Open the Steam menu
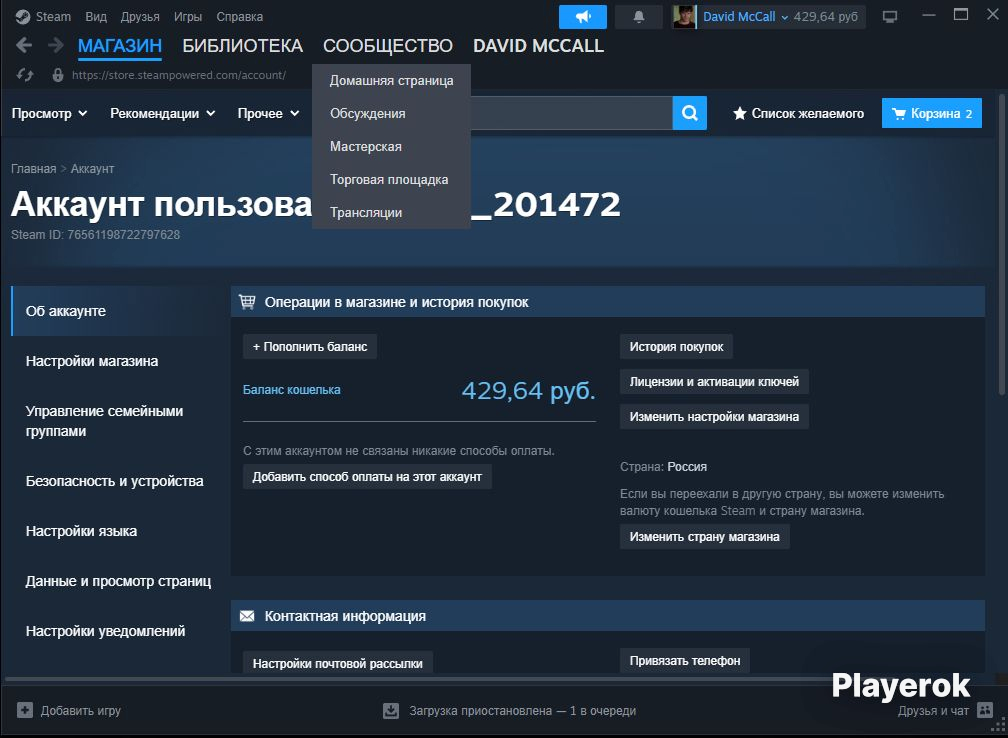The image size is (1008, 738). 53,17
